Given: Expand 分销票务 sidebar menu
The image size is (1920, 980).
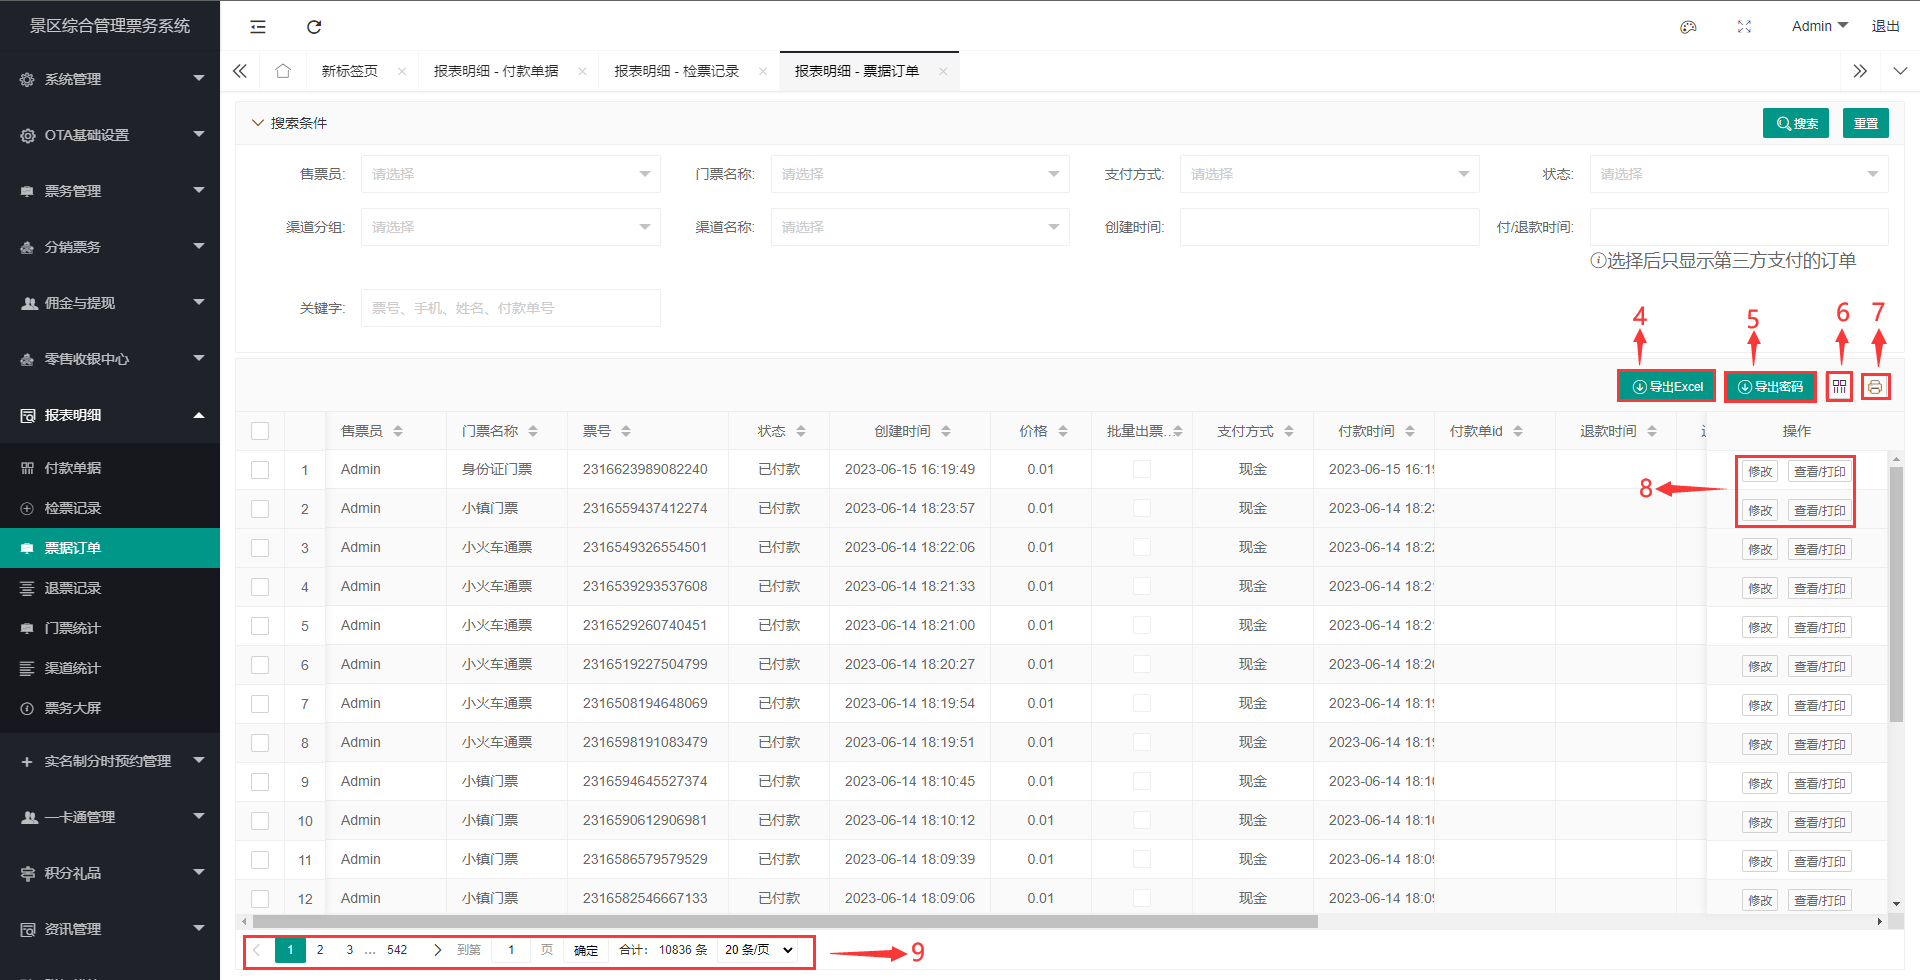Looking at the screenshot, I should pos(110,247).
